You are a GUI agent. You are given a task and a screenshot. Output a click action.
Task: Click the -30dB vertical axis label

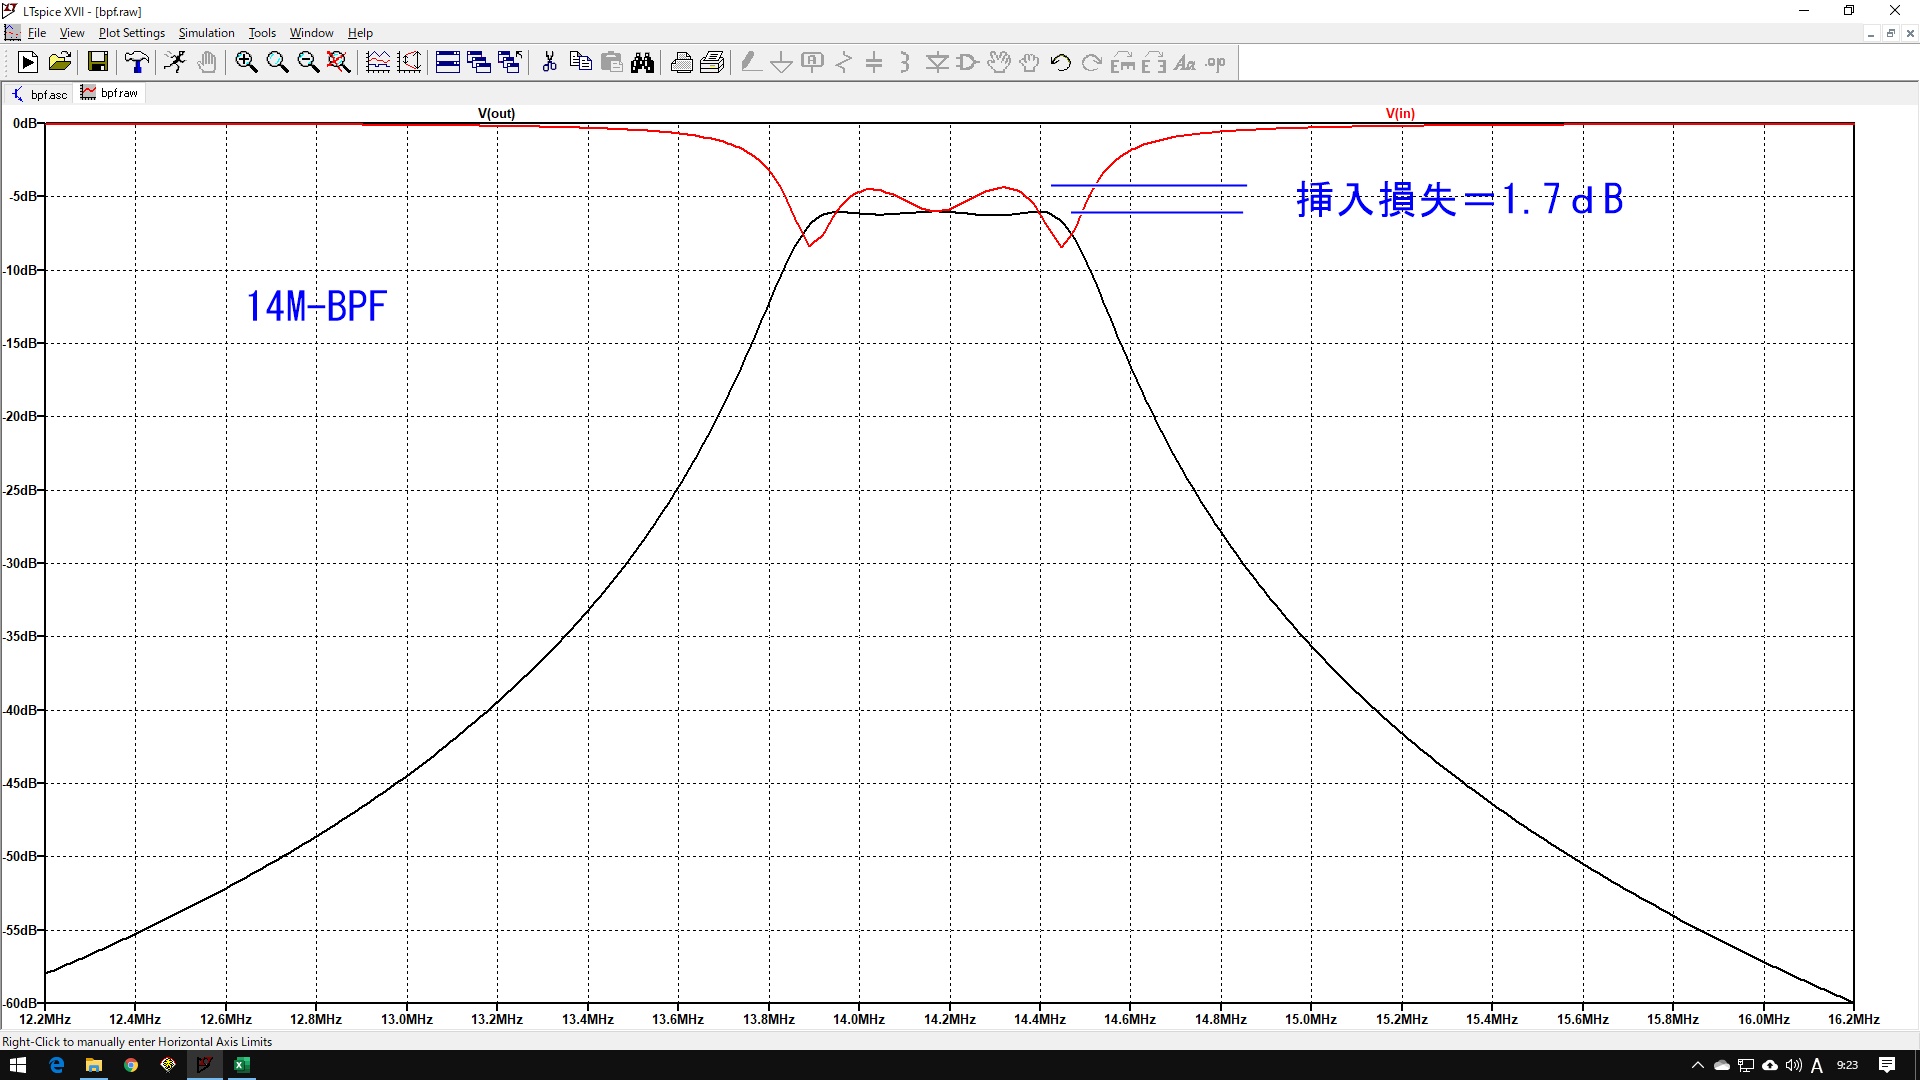pos(20,563)
